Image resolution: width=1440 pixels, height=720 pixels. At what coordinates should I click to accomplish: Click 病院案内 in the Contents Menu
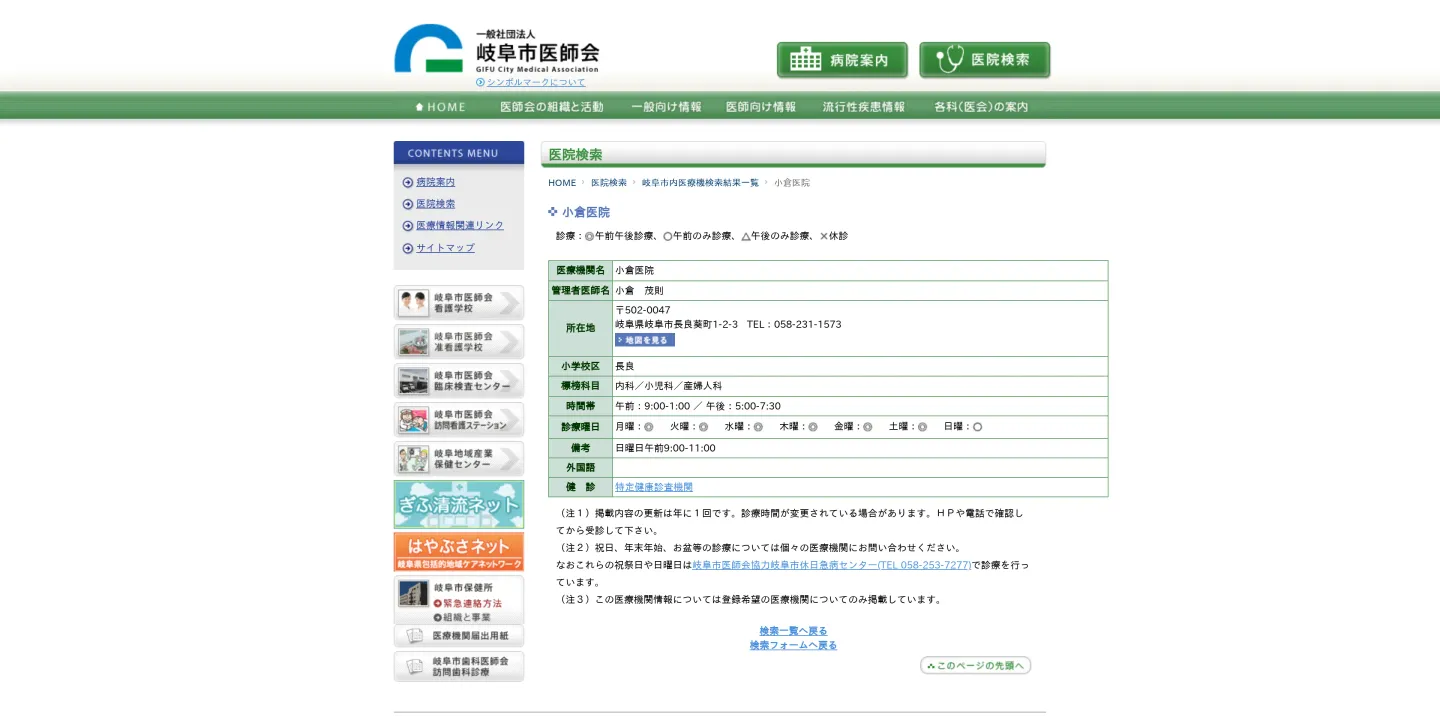click(435, 182)
